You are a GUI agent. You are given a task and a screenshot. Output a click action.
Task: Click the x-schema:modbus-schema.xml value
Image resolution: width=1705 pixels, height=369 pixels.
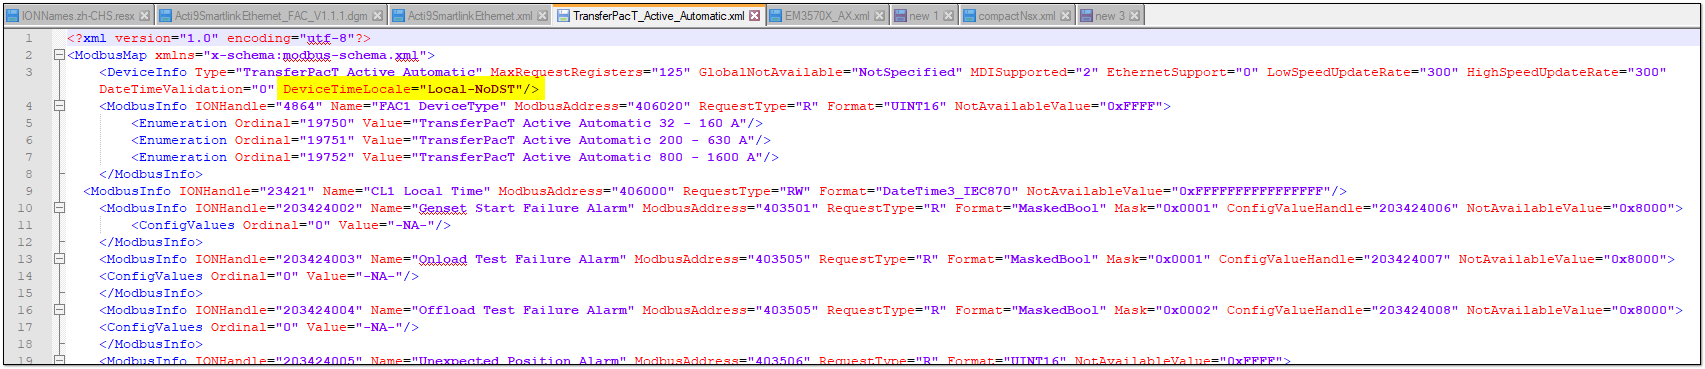tap(314, 55)
